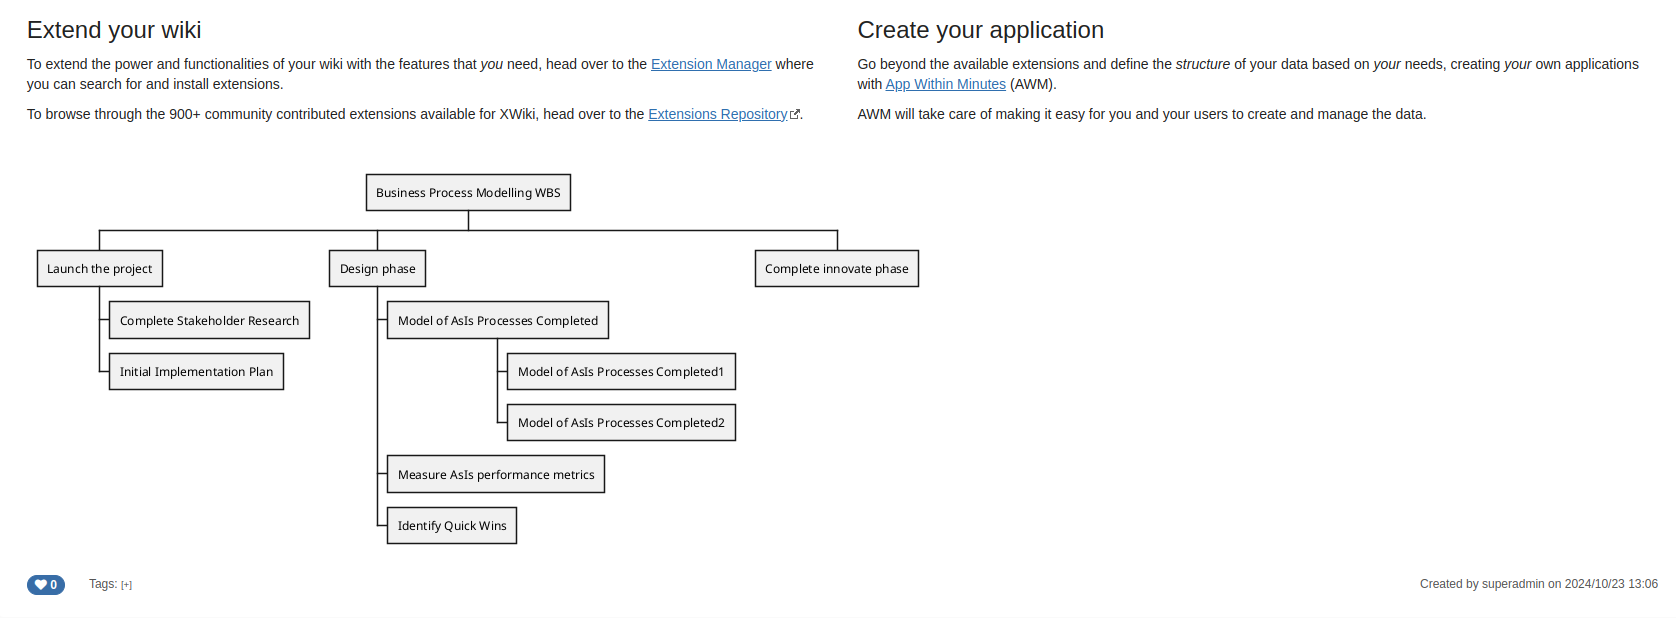Select the Business Process Modelling WBS node
The width and height of the screenshot is (1676, 618).
click(x=468, y=193)
